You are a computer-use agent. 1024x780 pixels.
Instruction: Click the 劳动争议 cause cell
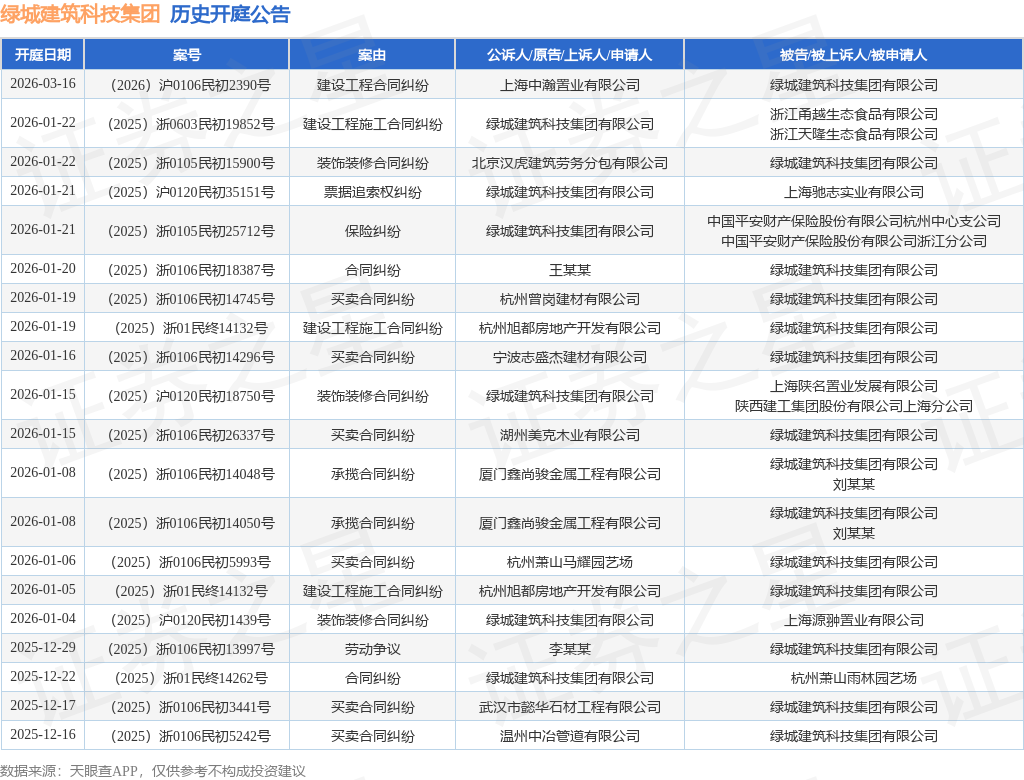point(372,649)
